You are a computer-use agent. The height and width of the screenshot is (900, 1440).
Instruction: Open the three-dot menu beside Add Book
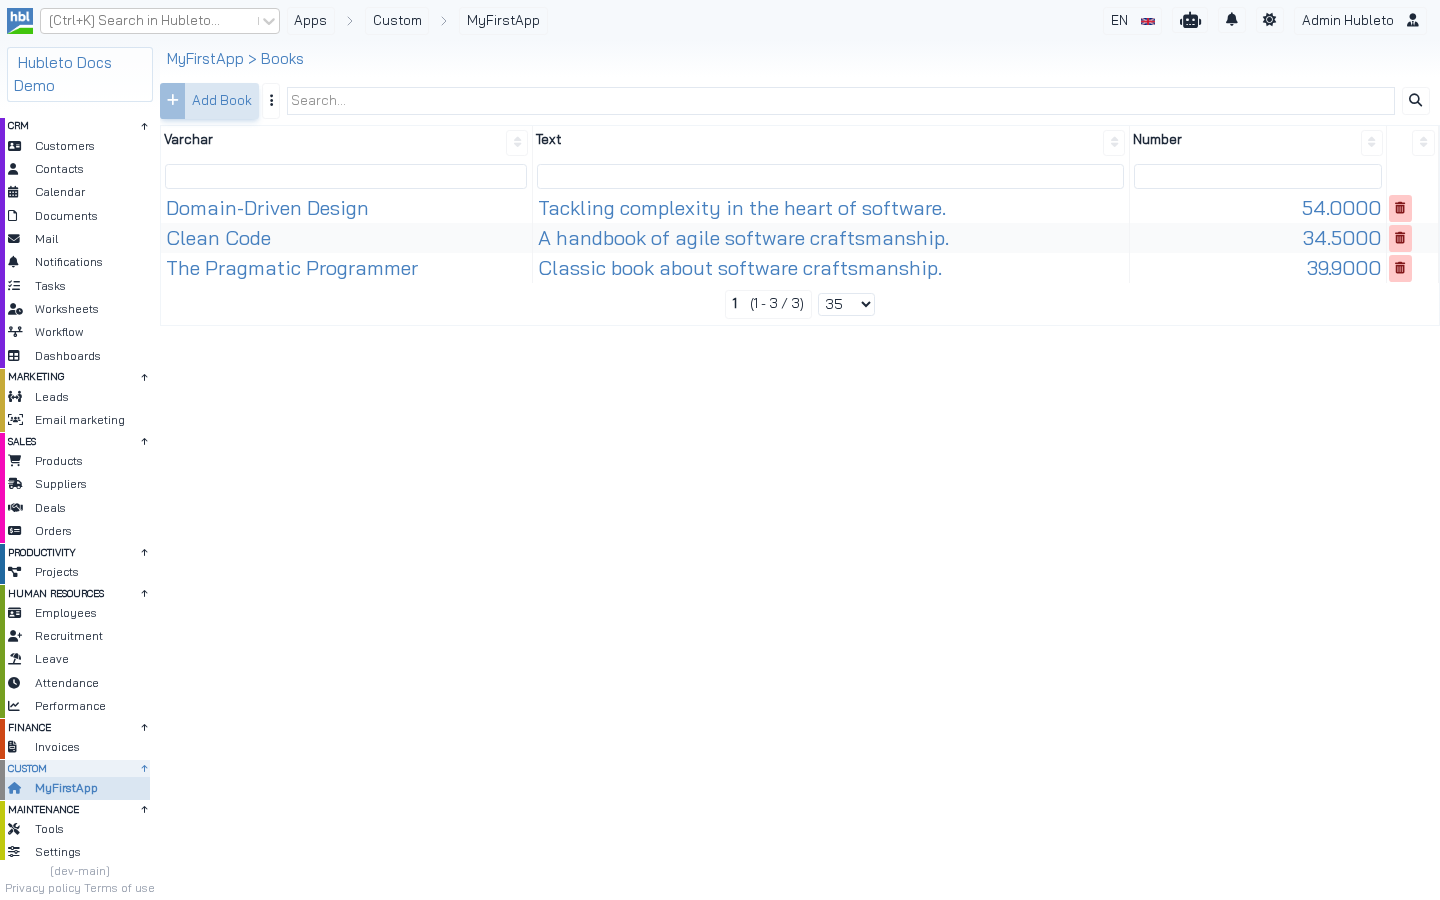272,100
